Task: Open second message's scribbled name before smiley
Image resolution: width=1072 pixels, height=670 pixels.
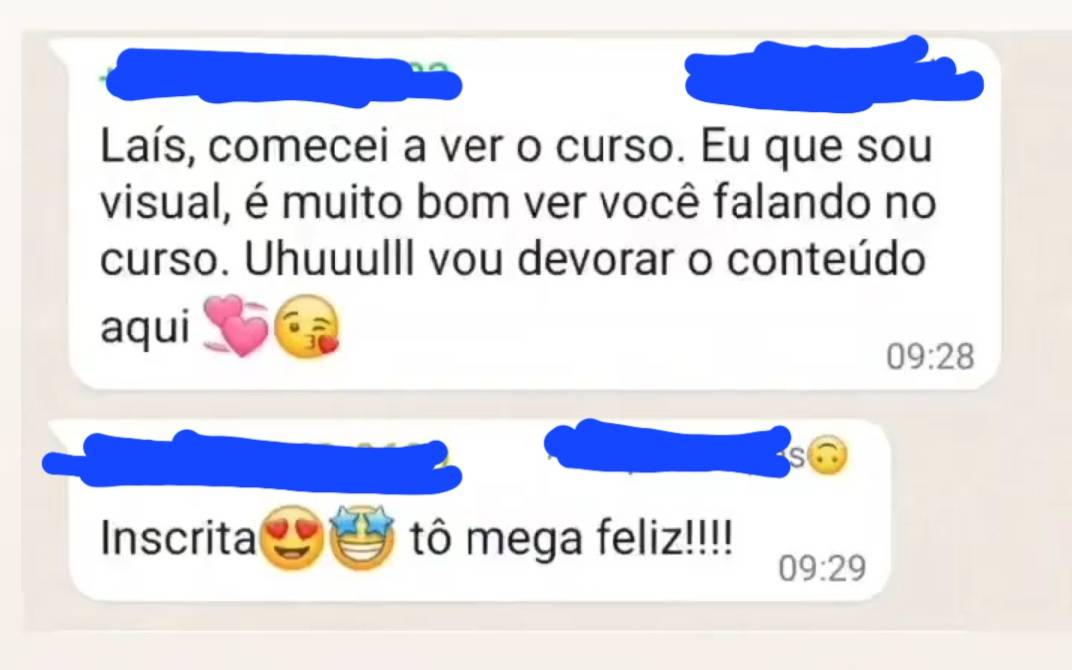Action: tap(668, 450)
